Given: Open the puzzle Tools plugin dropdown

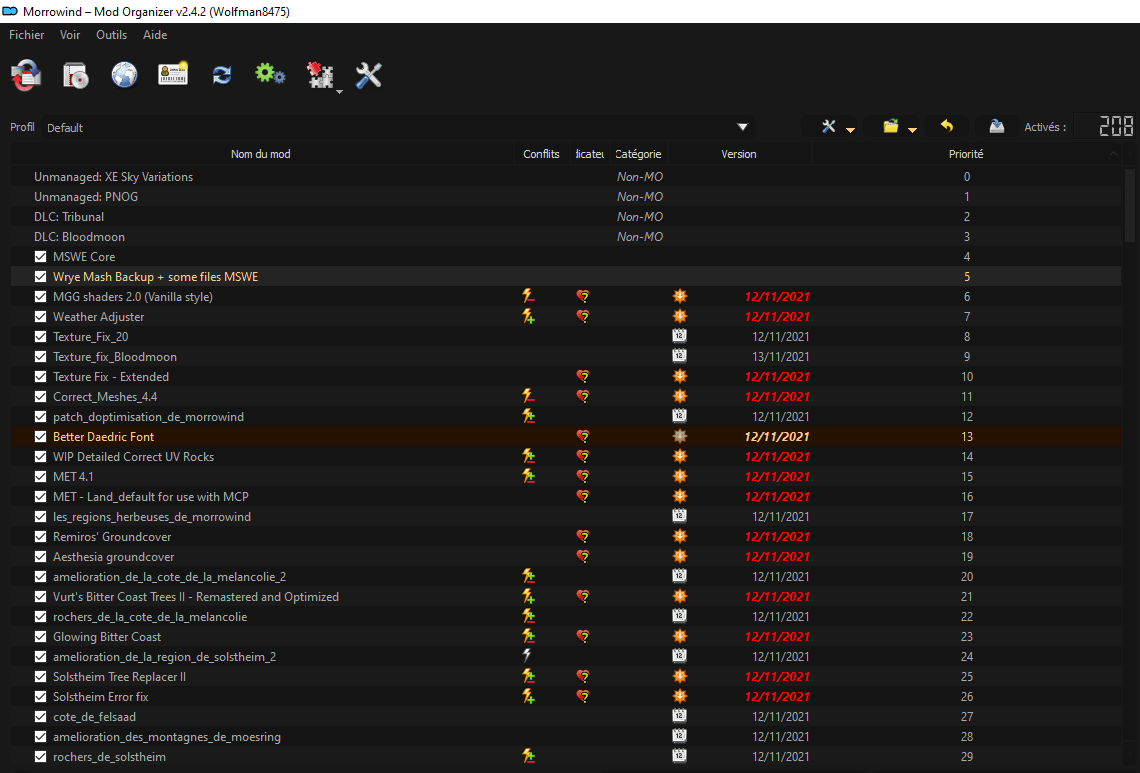Looking at the screenshot, I should (x=322, y=77).
